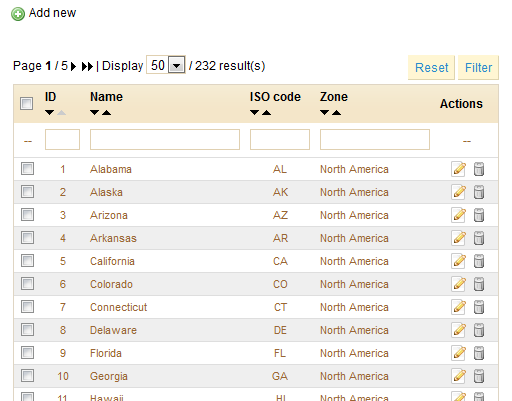The image size is (512, 401).
Task: Click the Reset button
Action: (431, 68)
